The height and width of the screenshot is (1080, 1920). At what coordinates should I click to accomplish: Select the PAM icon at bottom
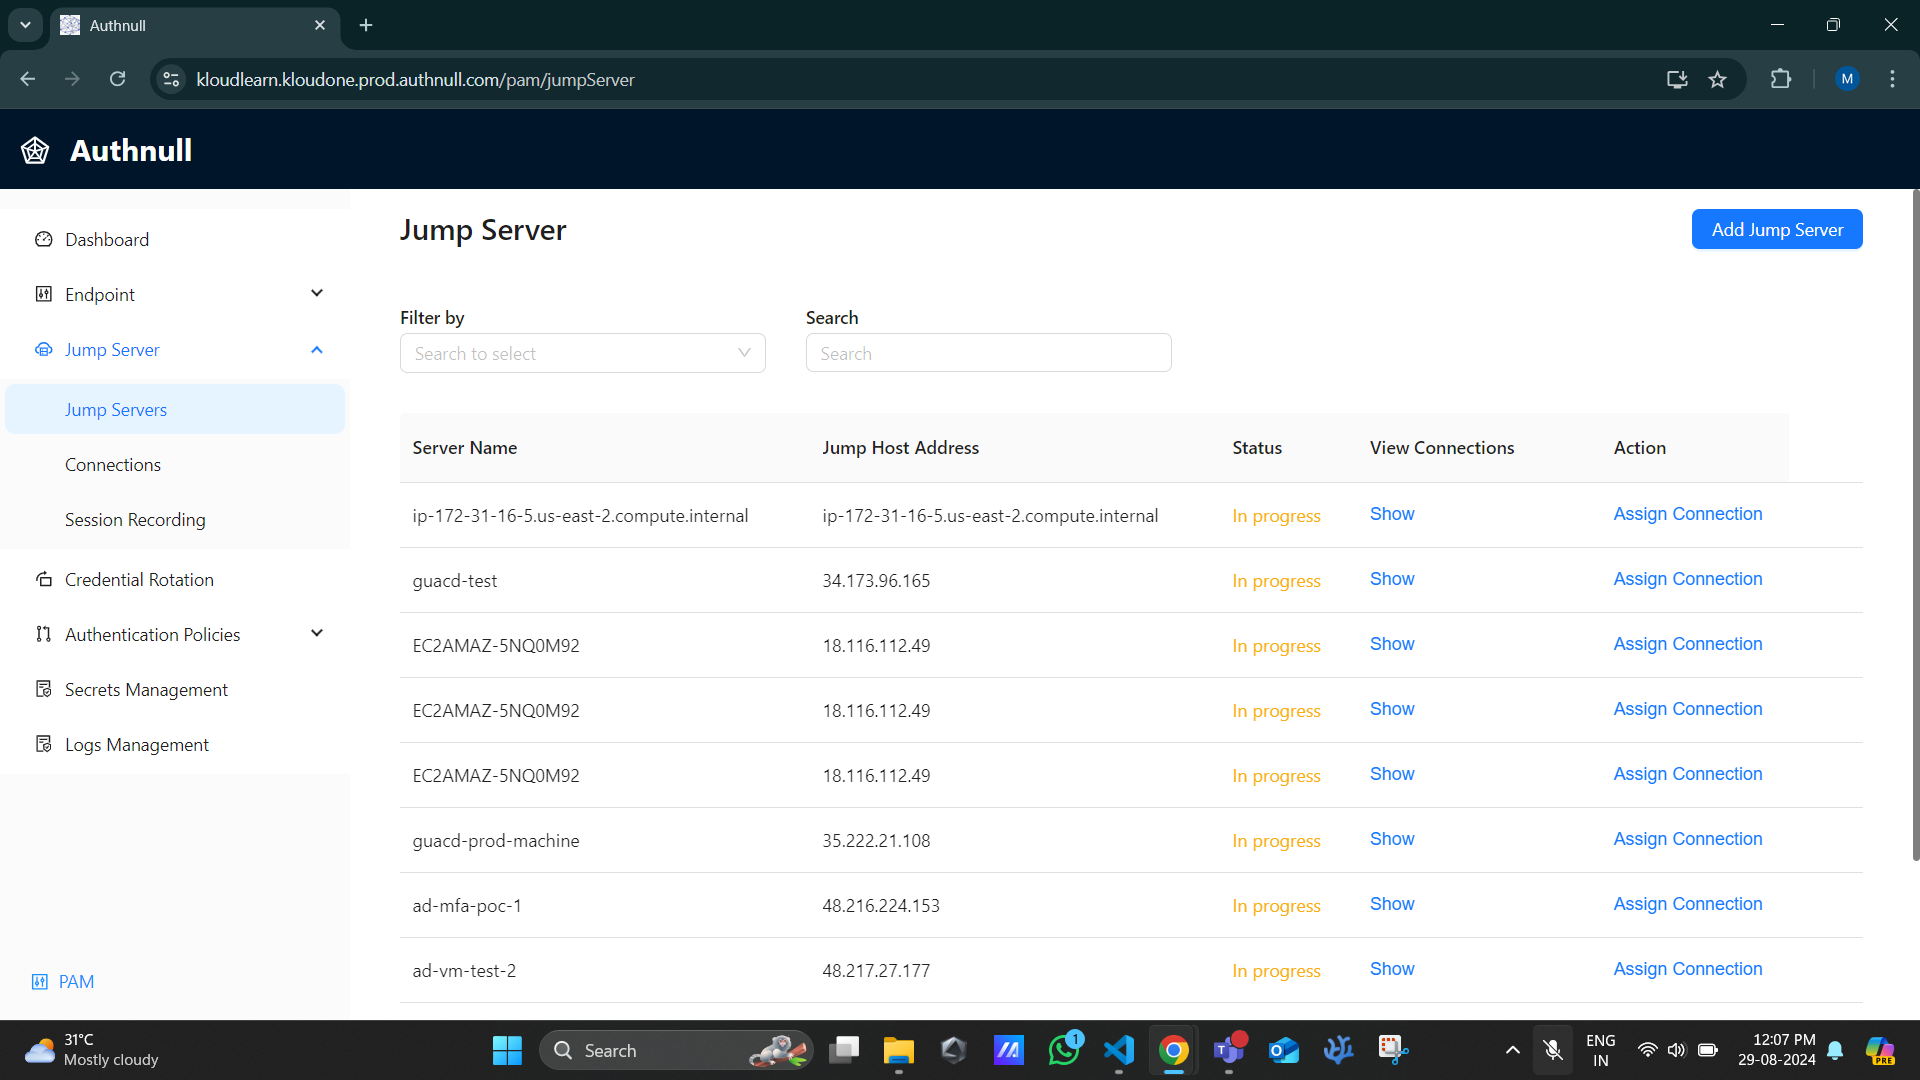(40, 981)
